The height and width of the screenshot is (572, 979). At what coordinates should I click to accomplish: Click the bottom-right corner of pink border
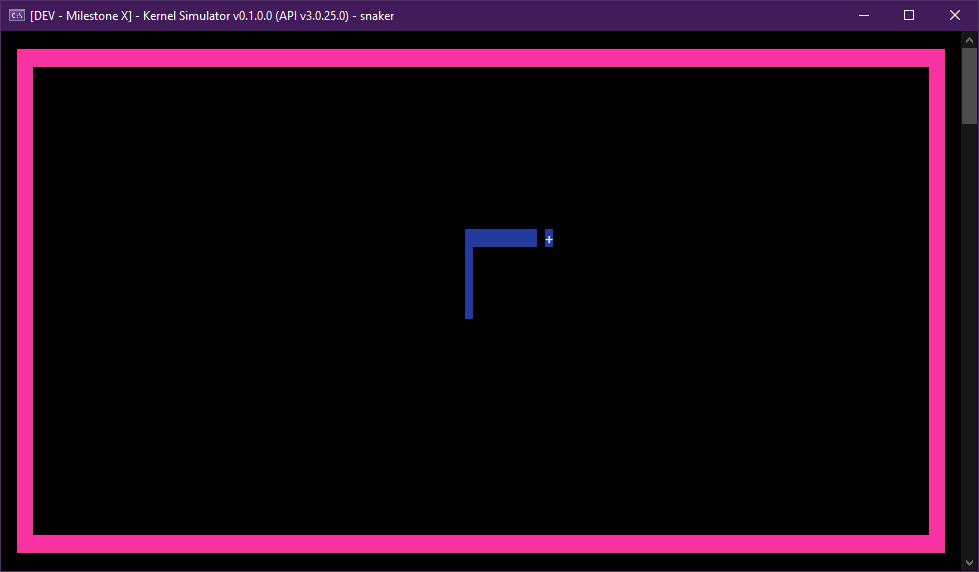[937, 544]
